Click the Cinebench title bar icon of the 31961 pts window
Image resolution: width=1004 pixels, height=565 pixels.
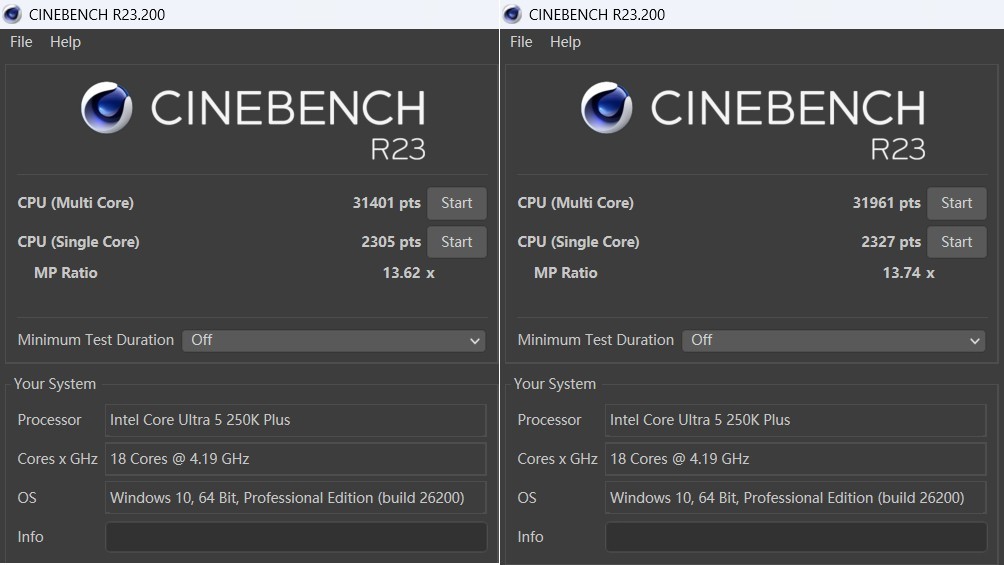[512, 14]
